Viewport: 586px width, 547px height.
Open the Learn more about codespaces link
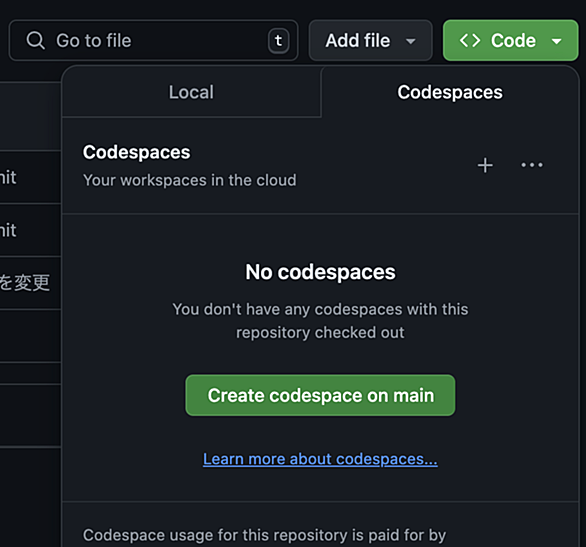point(320,459)
